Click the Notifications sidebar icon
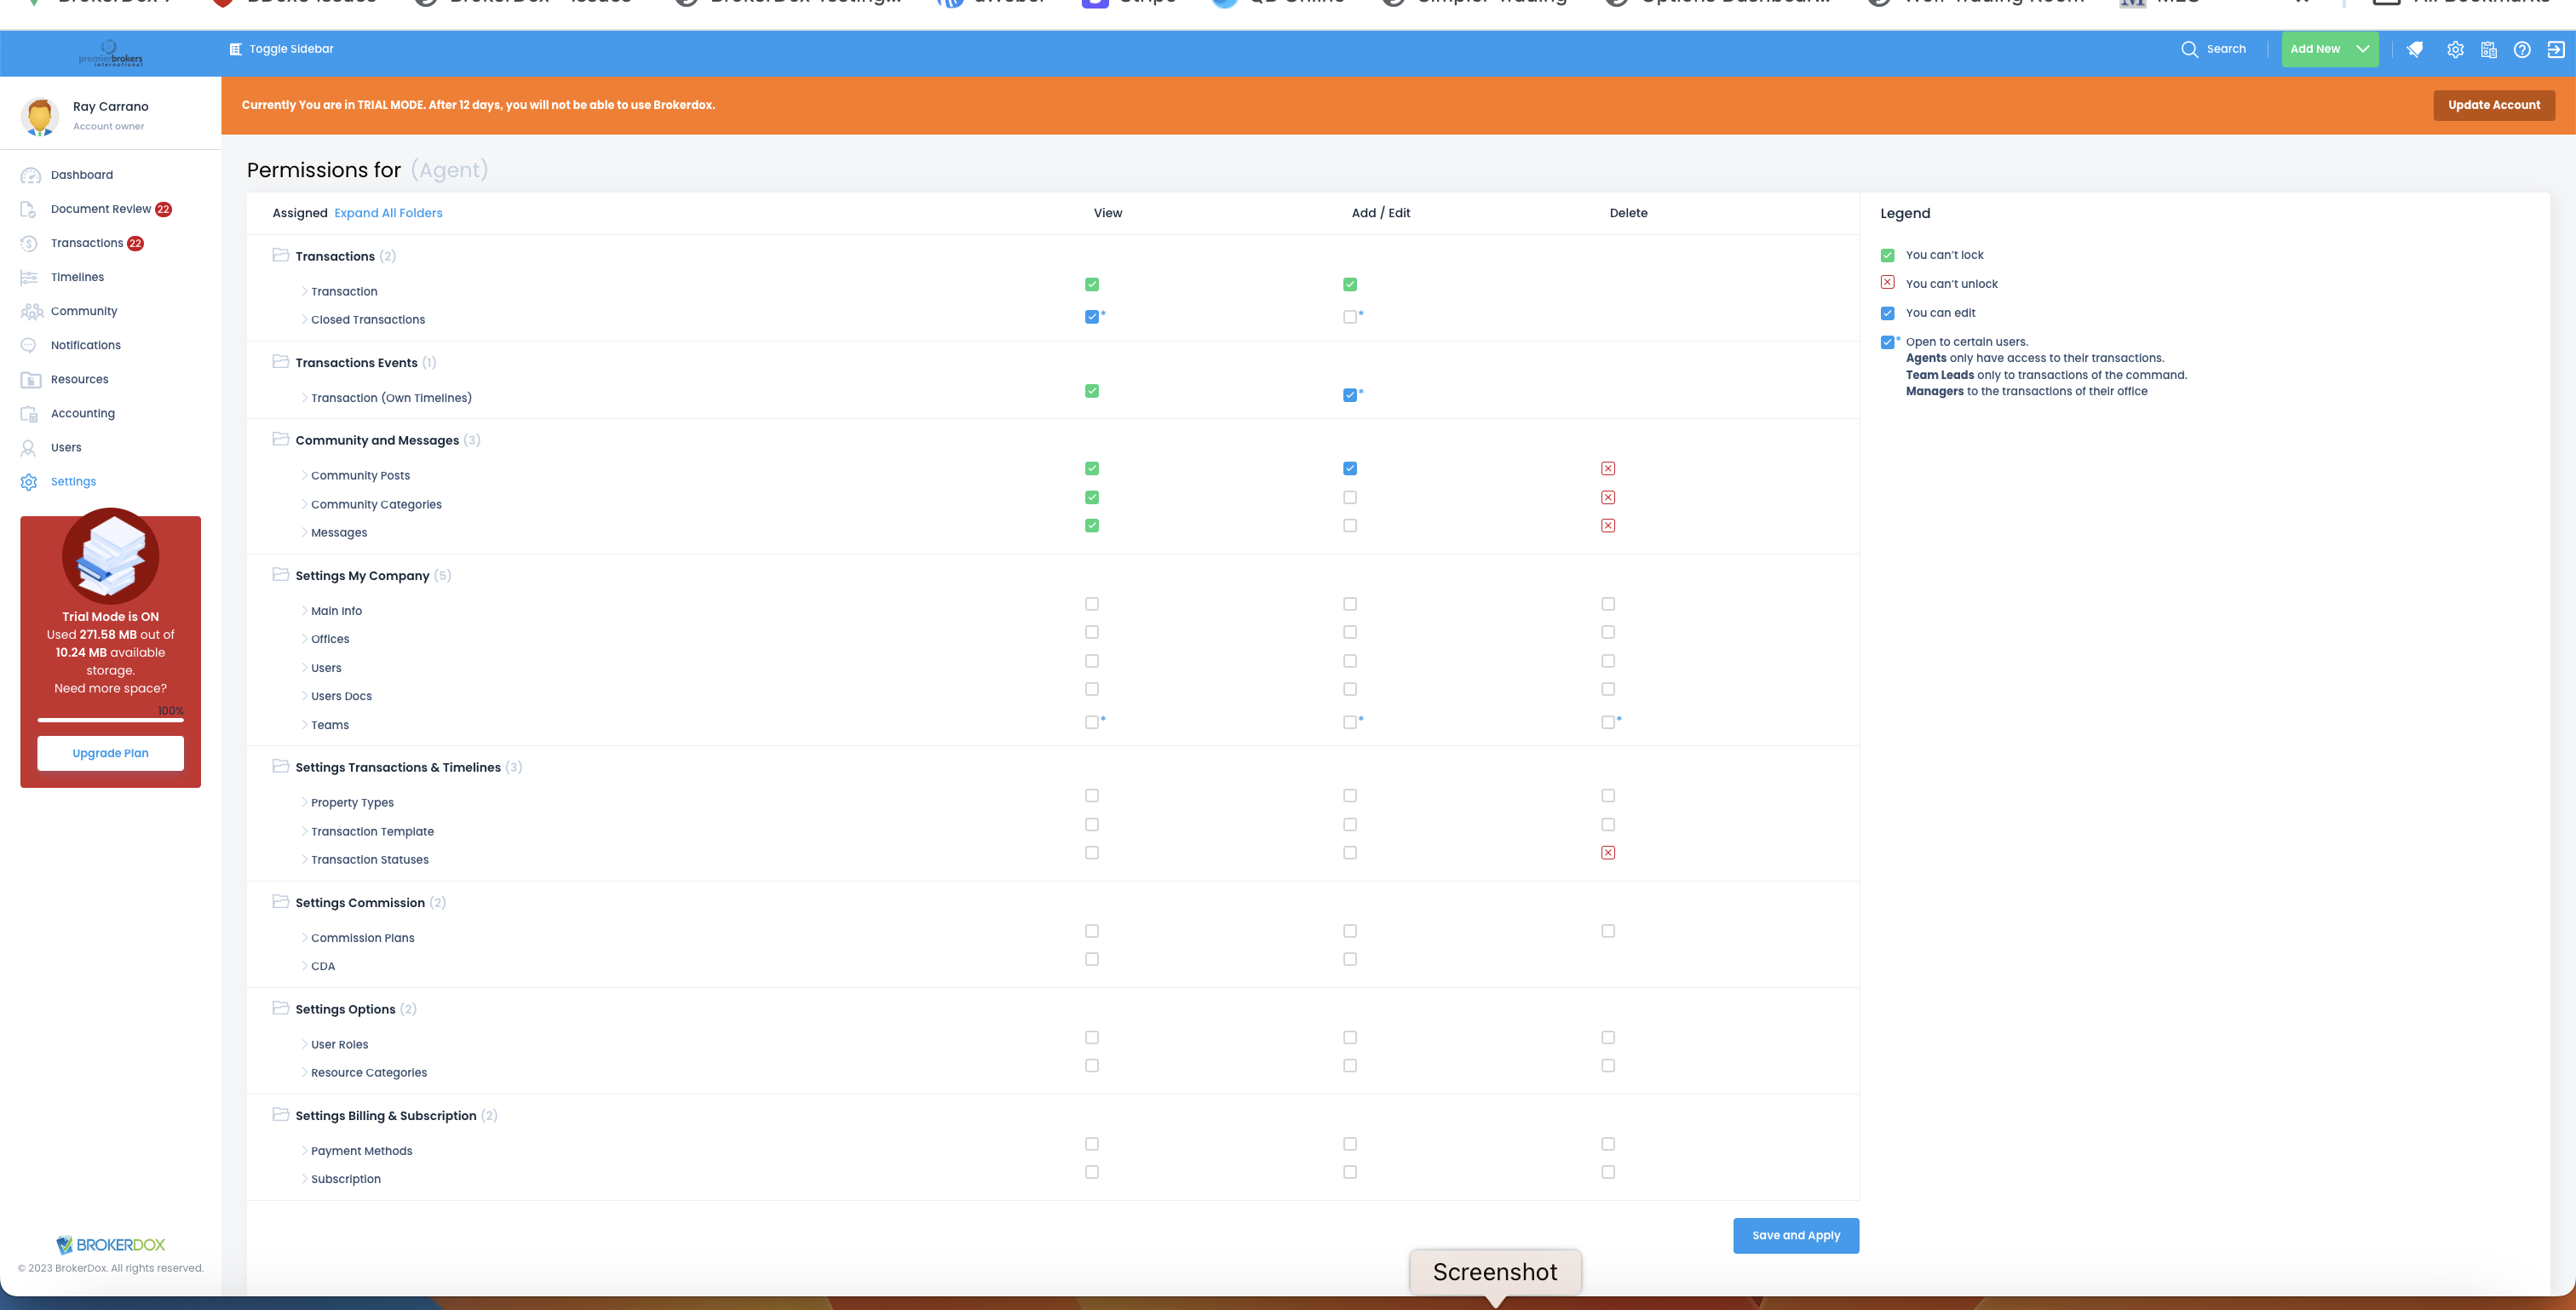The image size is (2576, 1310). click(28, 345)
